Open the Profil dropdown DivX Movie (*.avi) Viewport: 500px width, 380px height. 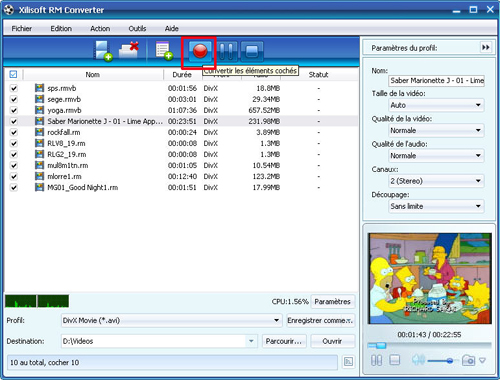click(171, 320)
